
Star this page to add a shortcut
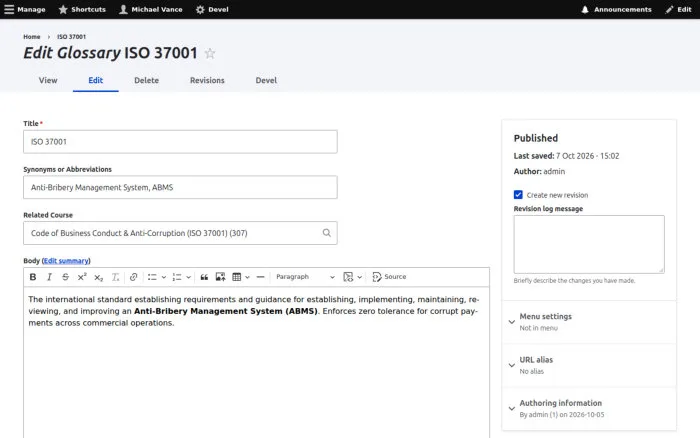(210, 53)
